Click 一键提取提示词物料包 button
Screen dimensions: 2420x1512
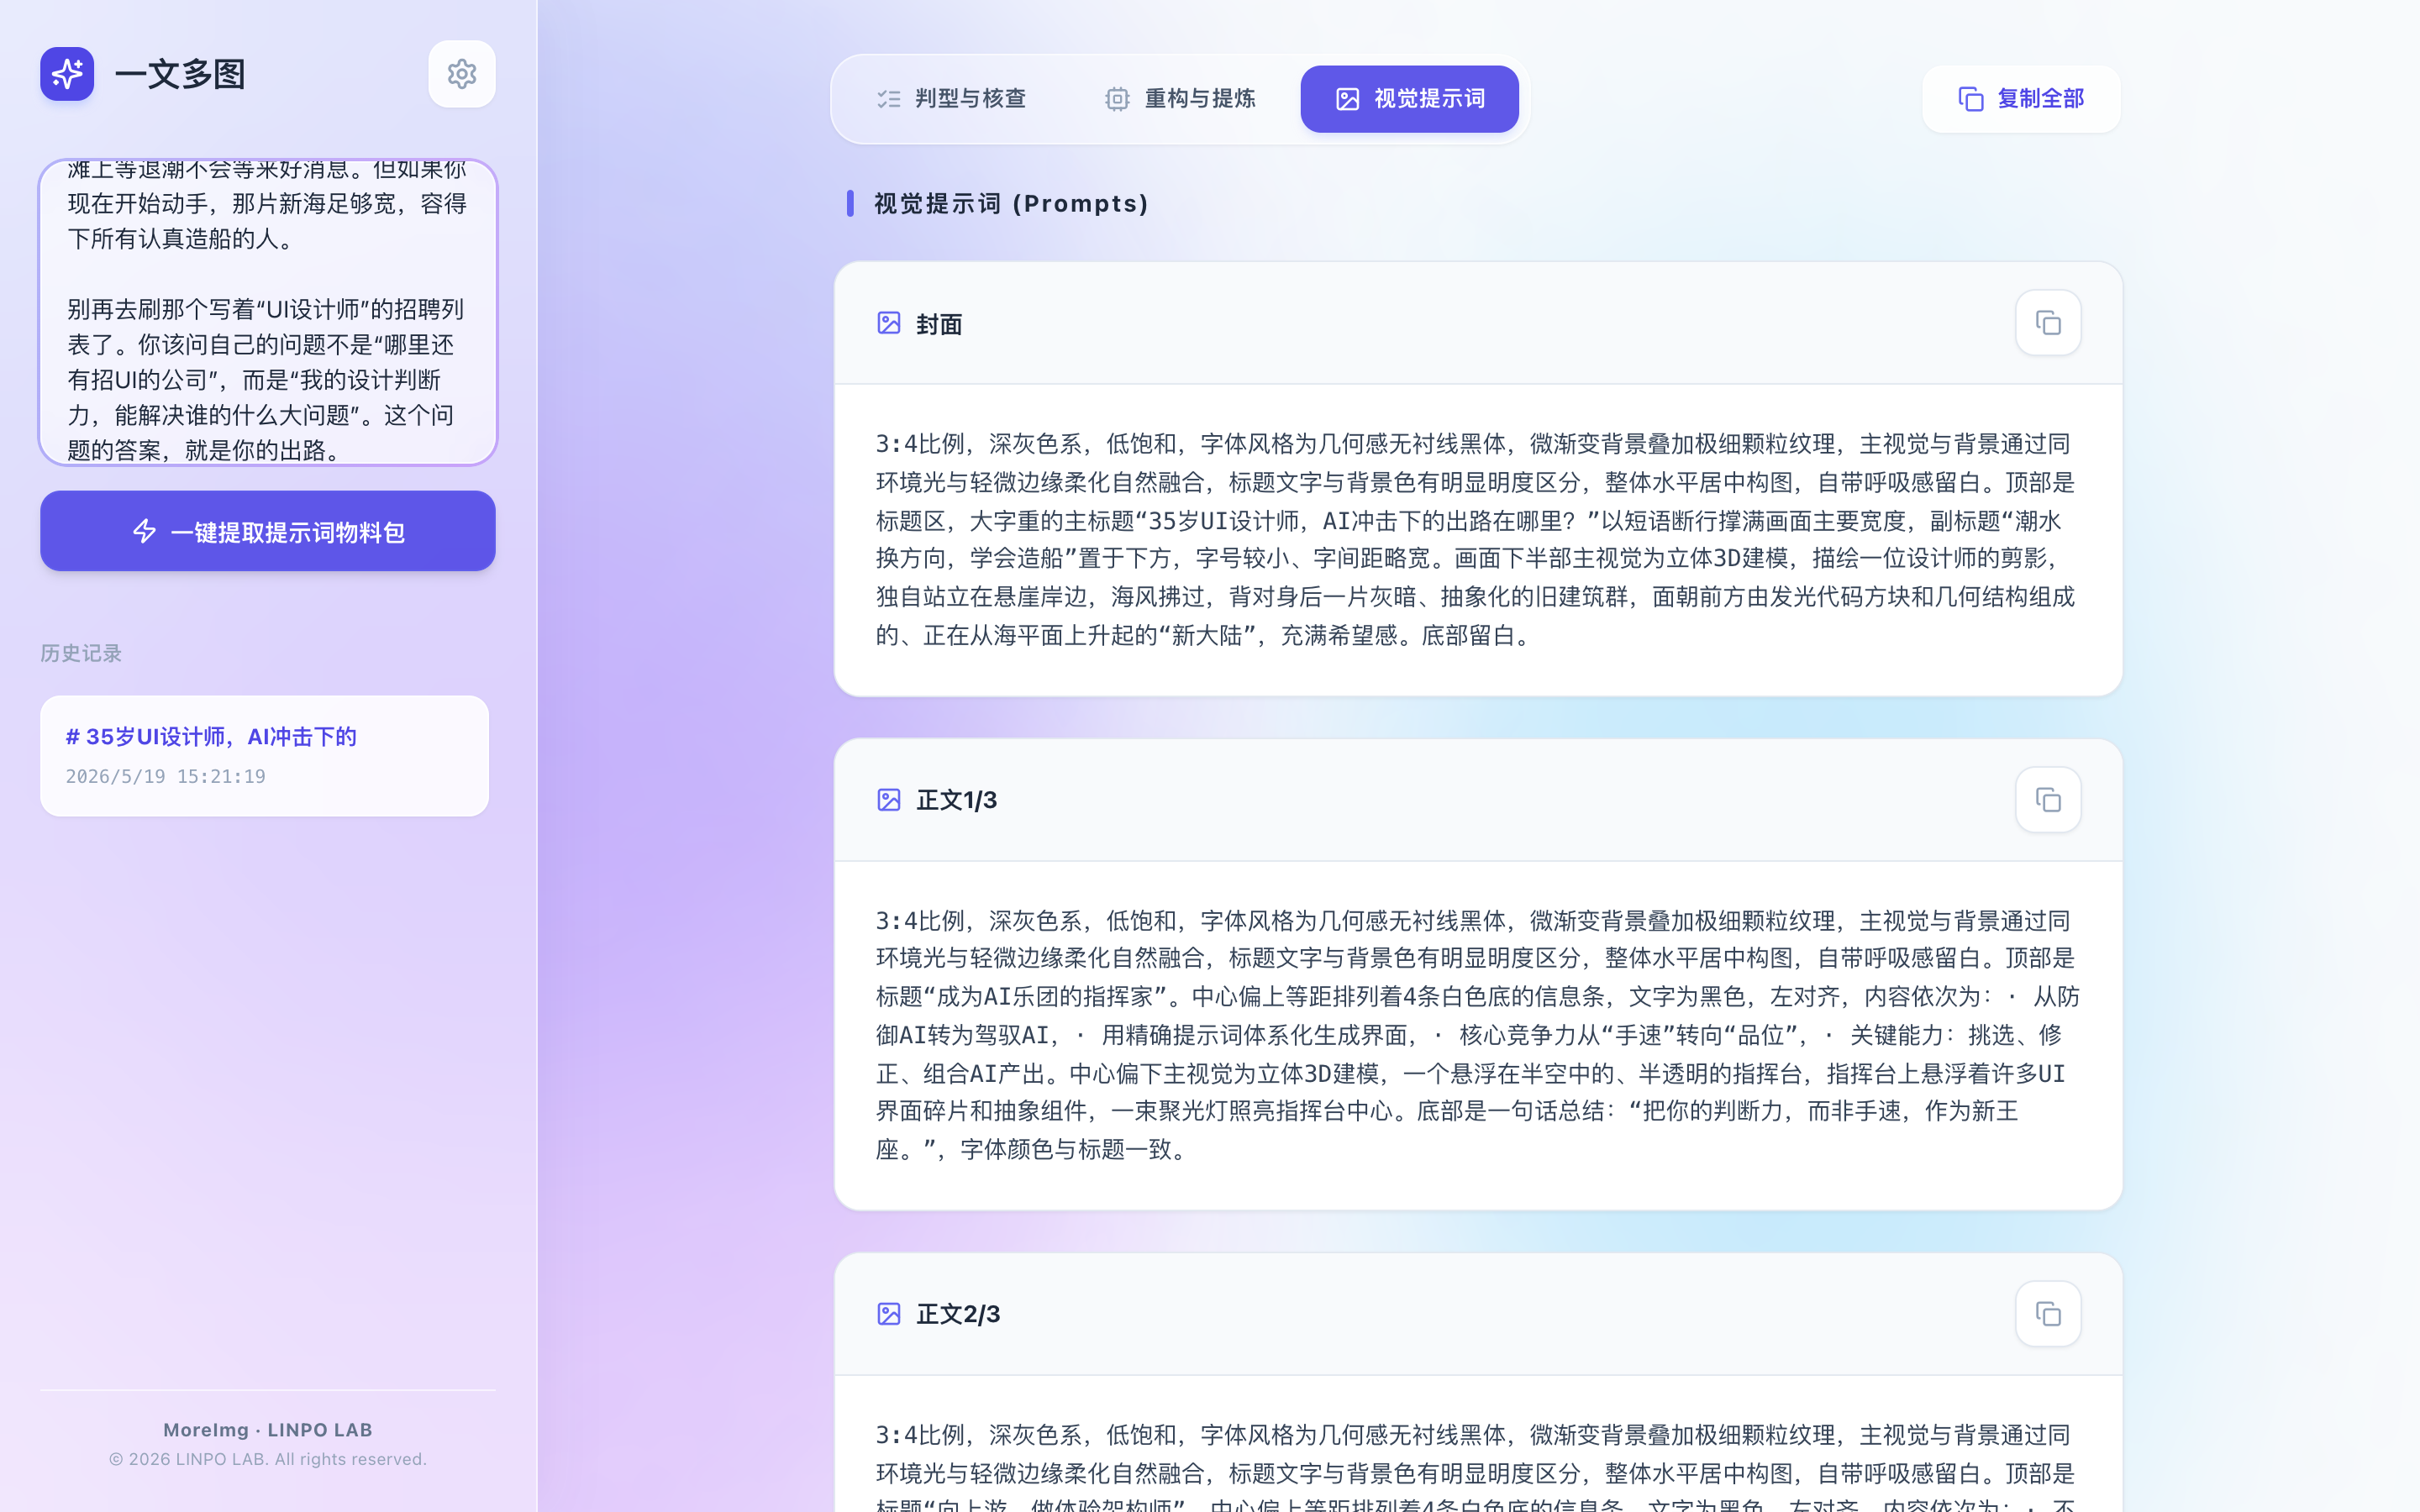[x=268, y=531]
